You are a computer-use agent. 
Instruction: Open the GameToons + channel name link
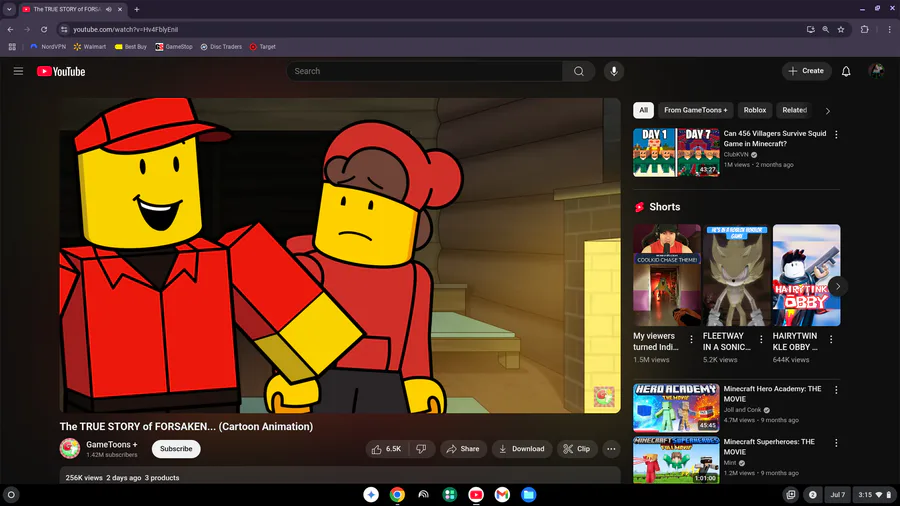[111, 444]
